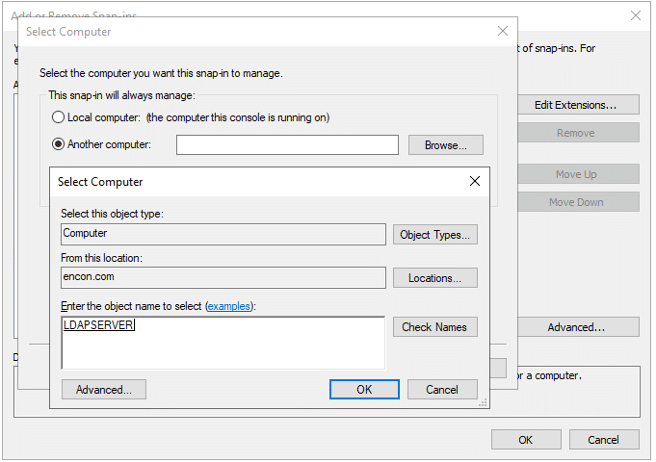Close the inner Select Computer dialog with X
Screen dimensions: 656x462
pos(475,182)
